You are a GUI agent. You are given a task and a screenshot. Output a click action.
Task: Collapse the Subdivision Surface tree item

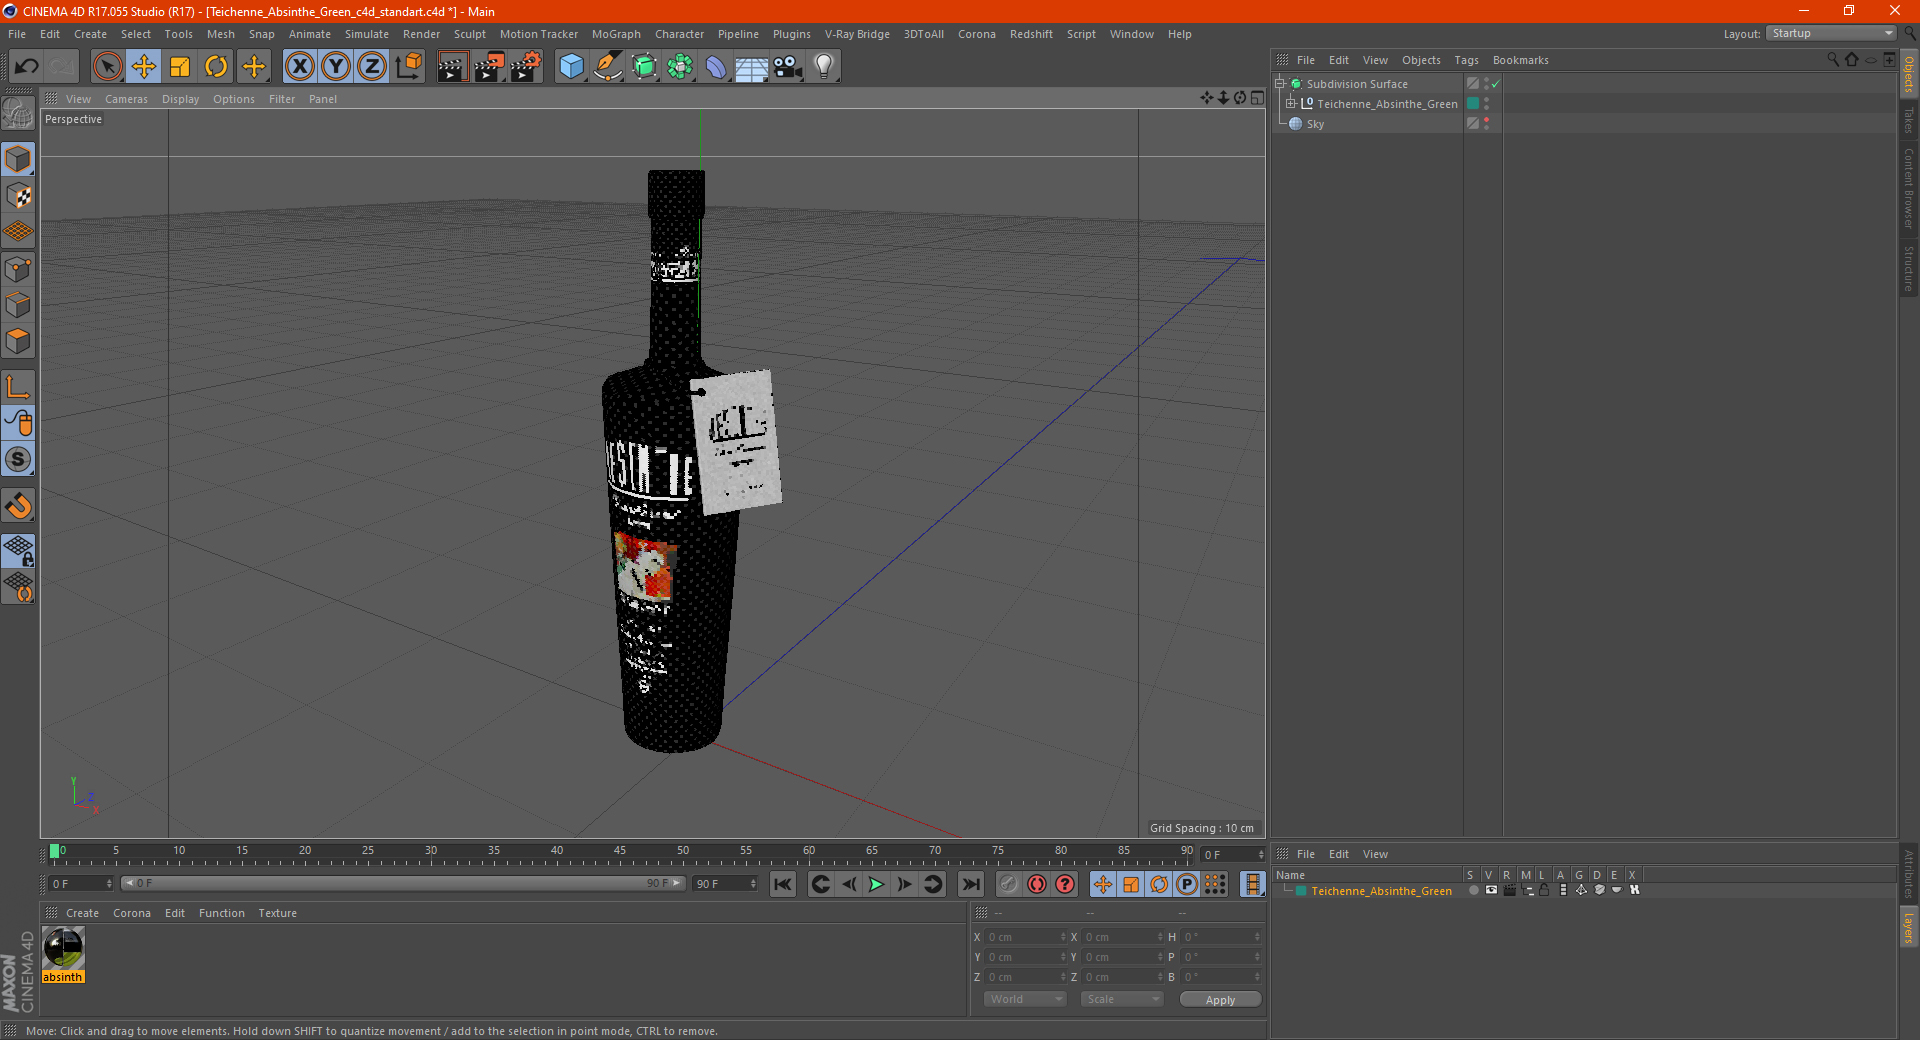click(1280, 84)
